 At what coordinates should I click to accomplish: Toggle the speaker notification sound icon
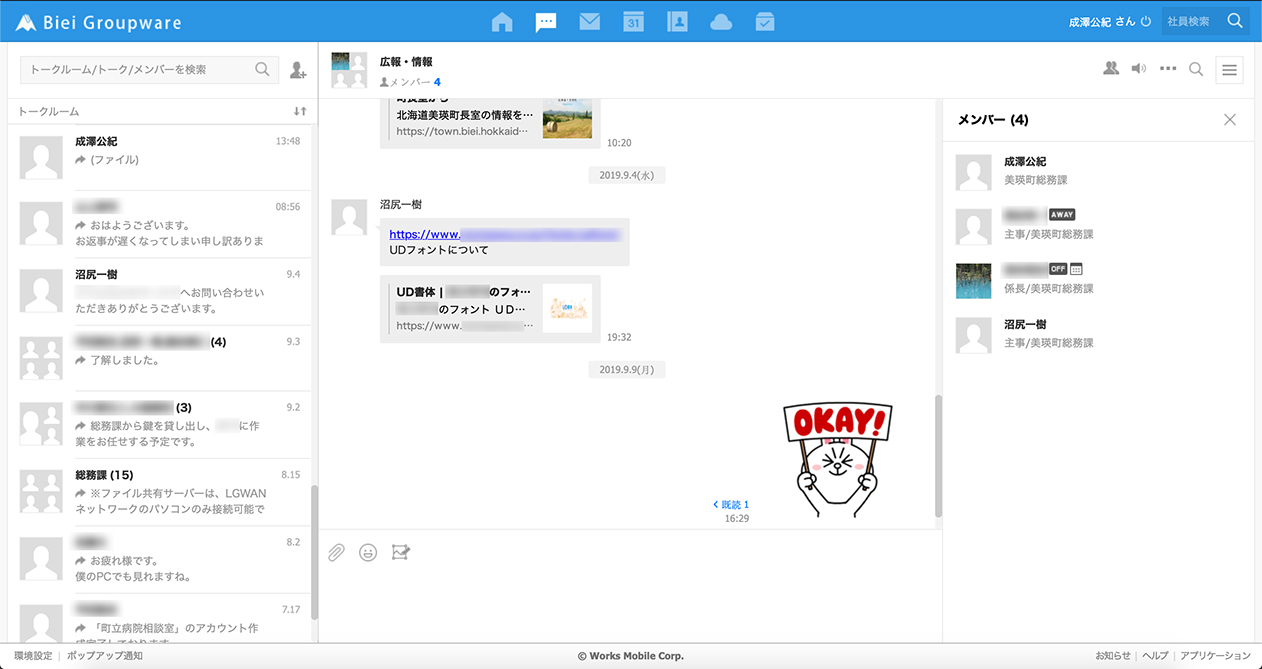1138,69
